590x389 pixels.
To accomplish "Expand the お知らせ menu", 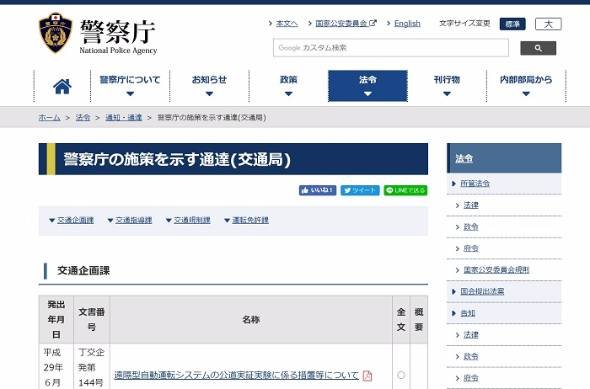I will (x=209, y=86).
